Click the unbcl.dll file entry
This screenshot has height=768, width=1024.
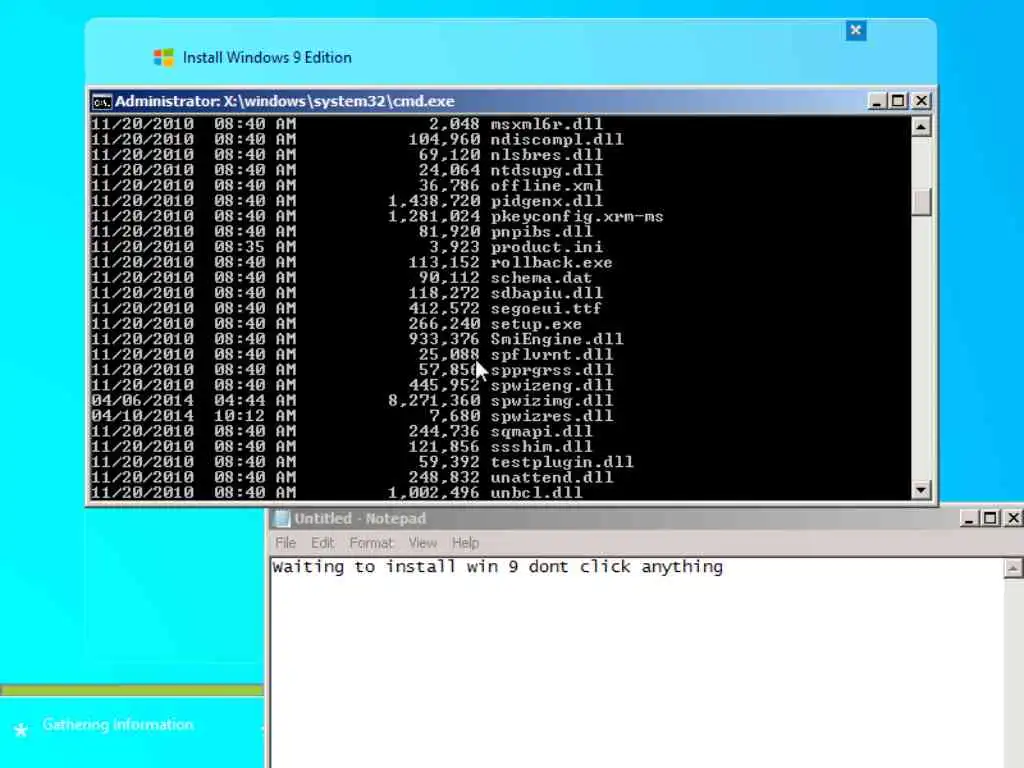536,492
